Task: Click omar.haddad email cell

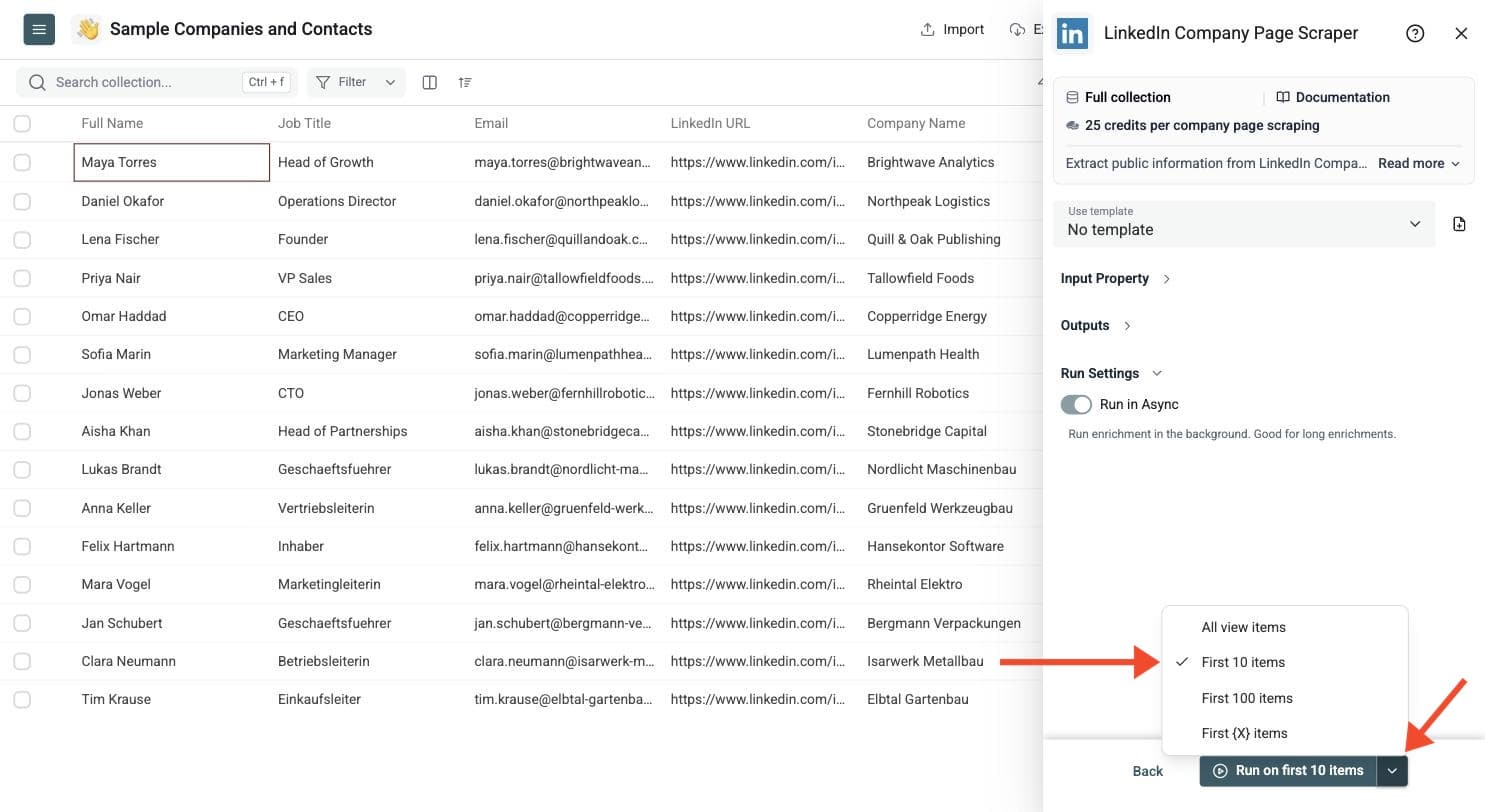Action: coord(564,316)
